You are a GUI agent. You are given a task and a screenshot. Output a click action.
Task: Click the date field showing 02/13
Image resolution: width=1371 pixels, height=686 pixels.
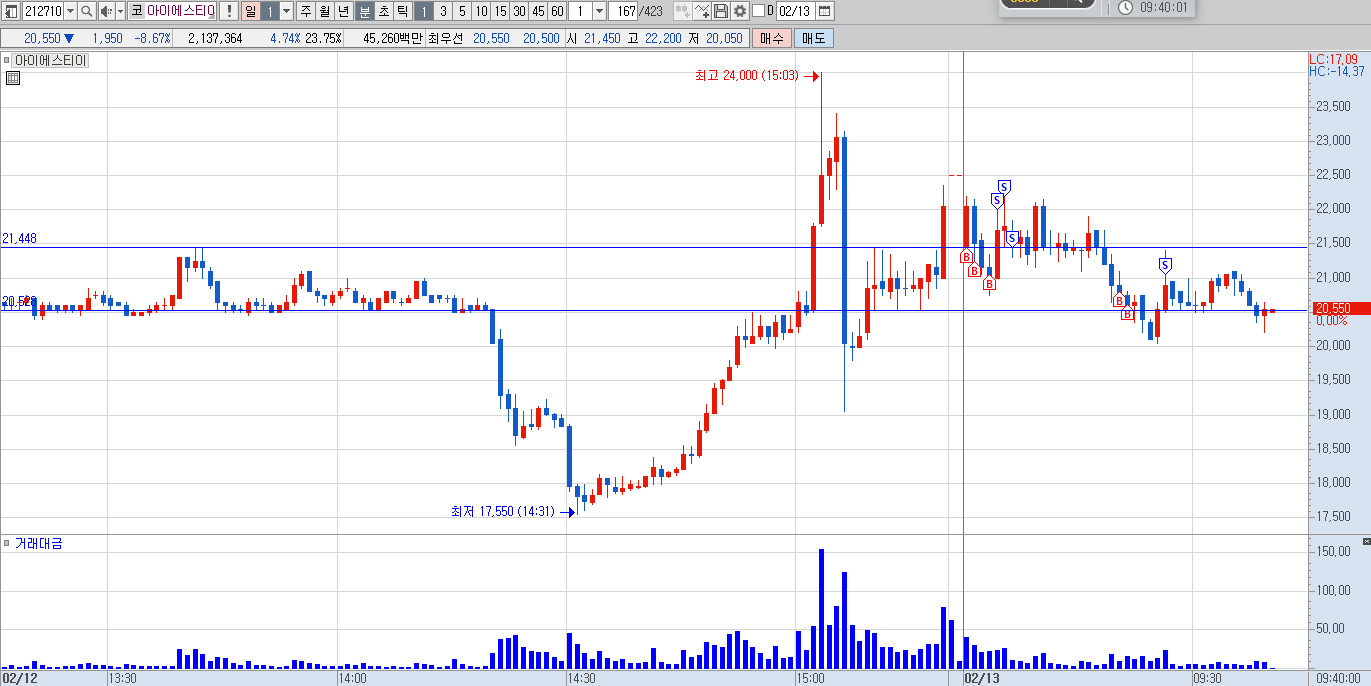(796, 11)
